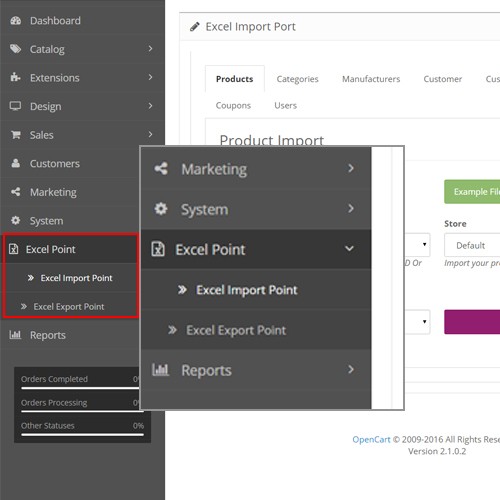
Task: Click the green Example File button
Action: pyautogui.click(x=472, y=192)
